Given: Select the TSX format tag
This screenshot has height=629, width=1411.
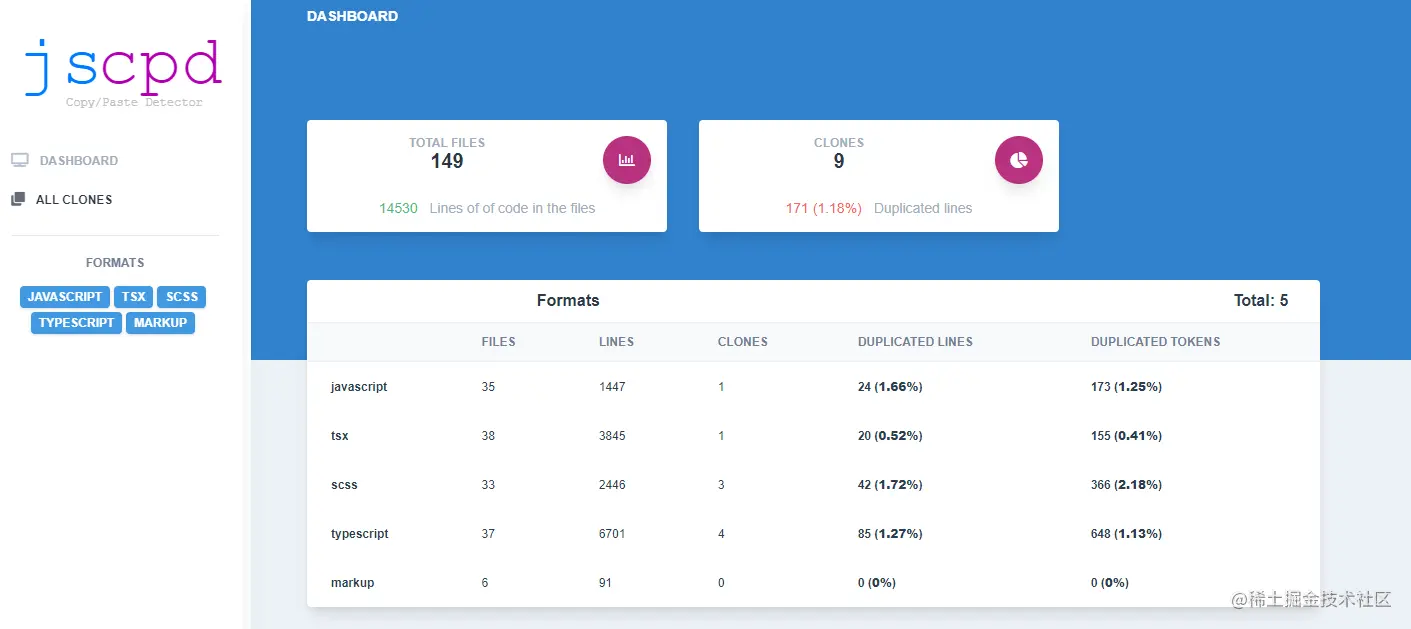Looking at the screenshot, I should pos(134,297).
